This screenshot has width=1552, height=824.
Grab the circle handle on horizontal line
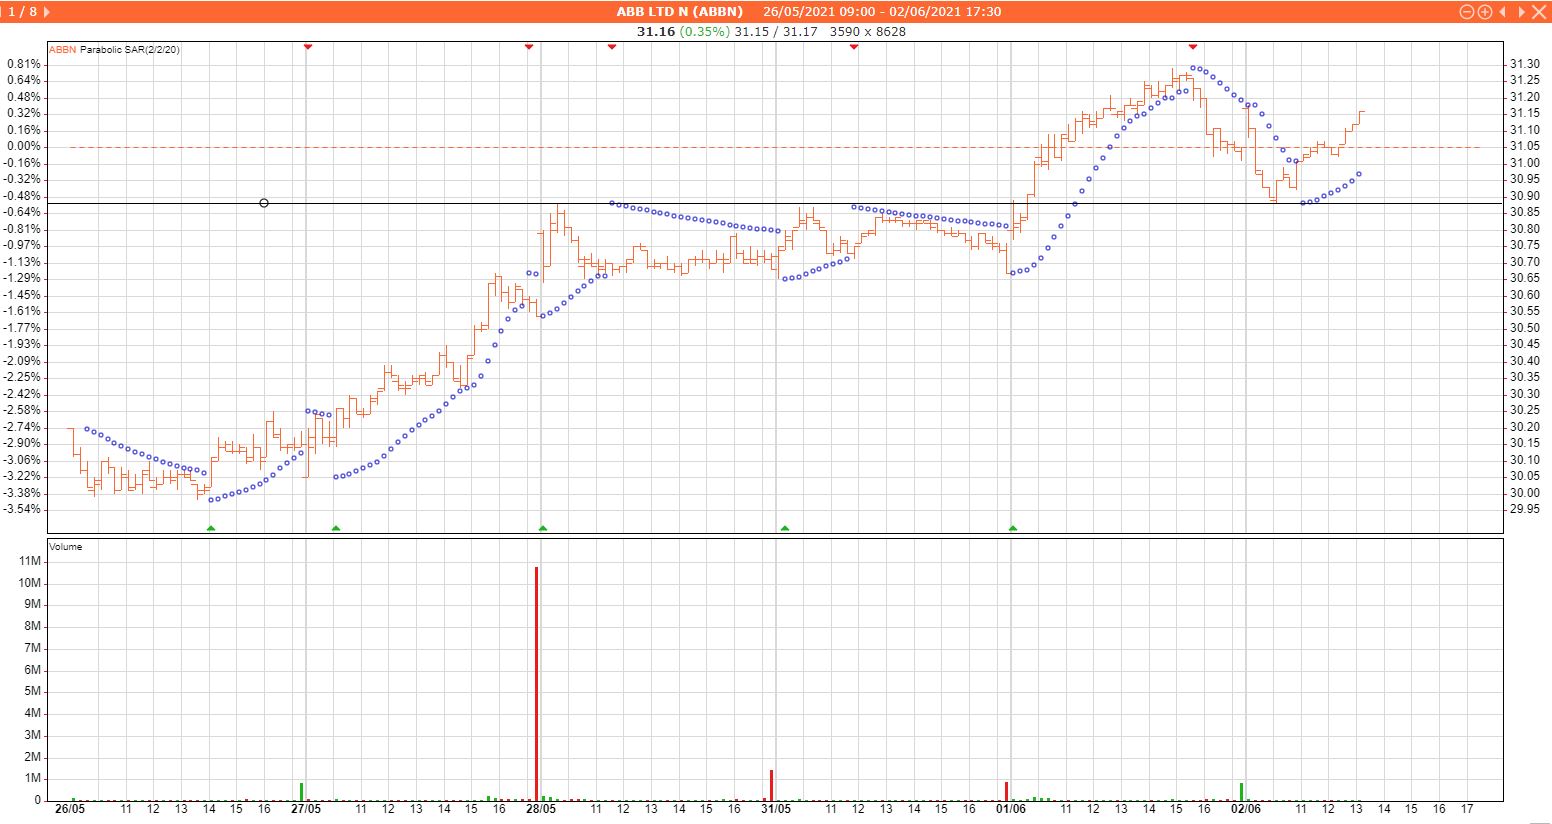coord(264,203)
